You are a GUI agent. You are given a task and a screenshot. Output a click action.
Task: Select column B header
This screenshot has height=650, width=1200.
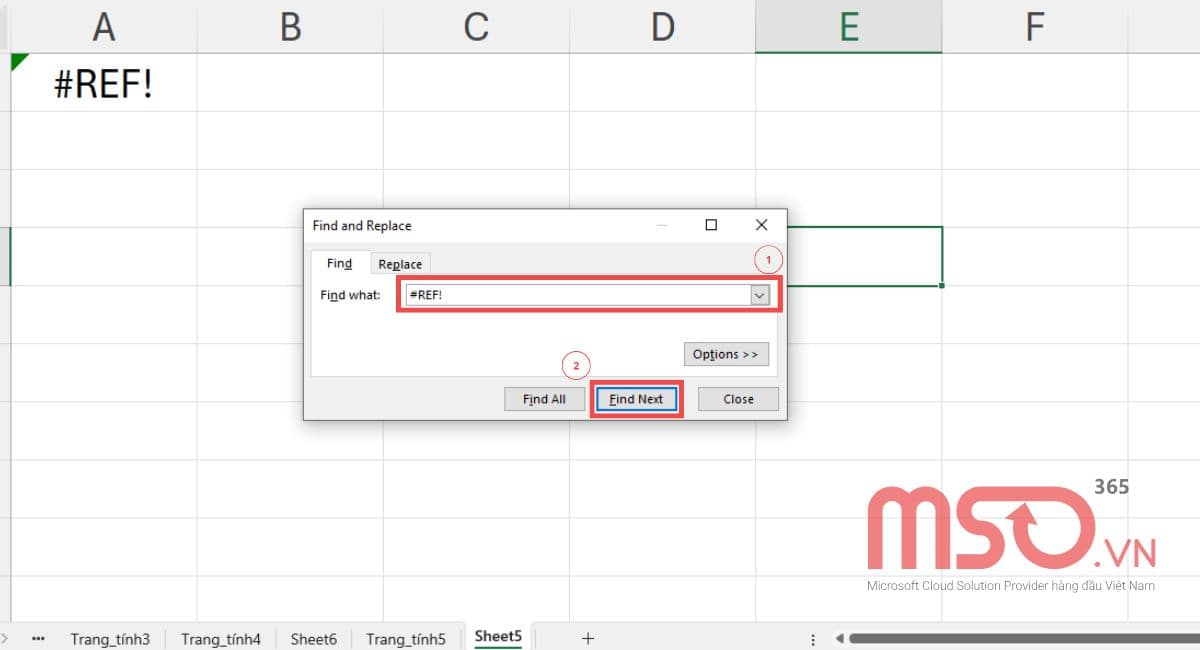(x=290, y=27)
